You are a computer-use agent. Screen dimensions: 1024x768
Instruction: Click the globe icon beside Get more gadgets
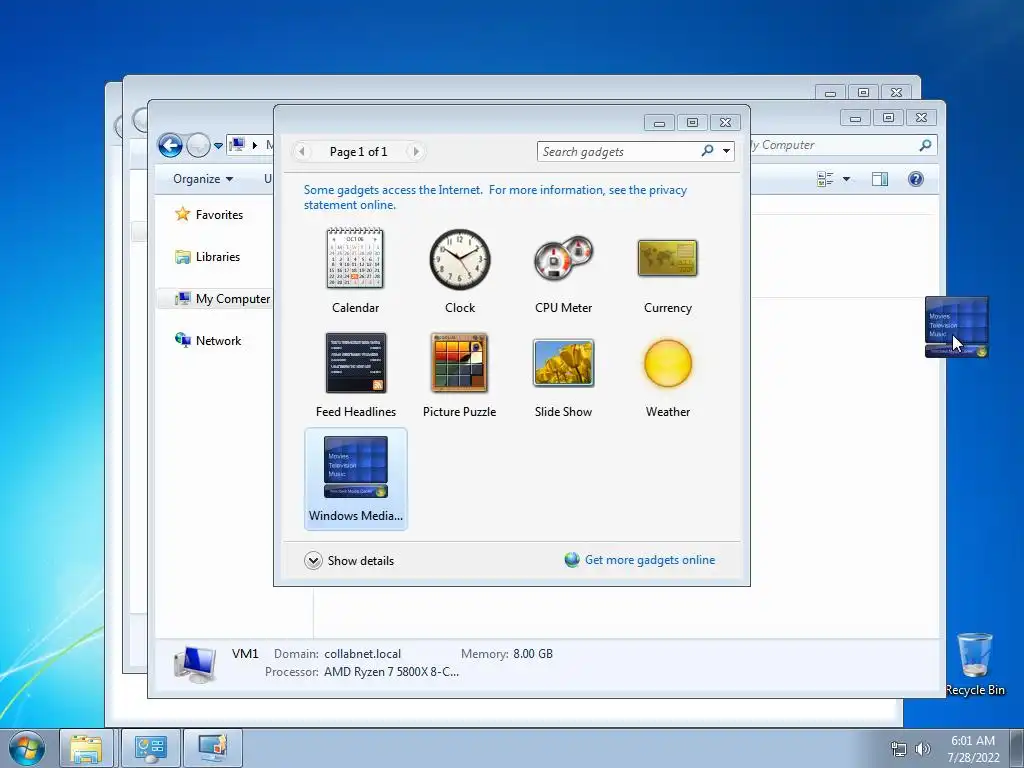(572, 560)
